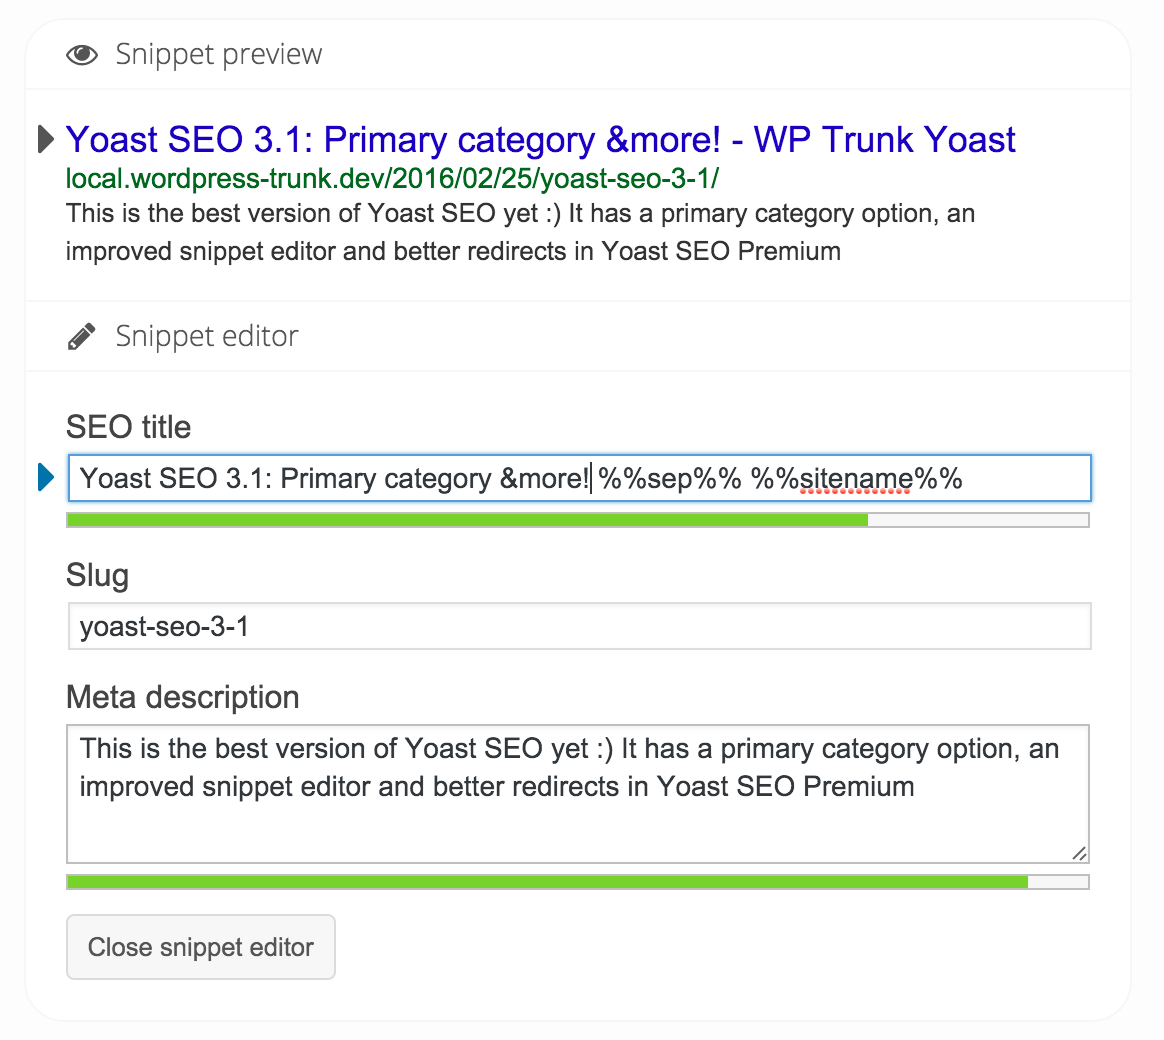Screen dimensions: 1164x1040
Task: Click the blue arrow marker next to SEO title
Action: coord(44,478)
